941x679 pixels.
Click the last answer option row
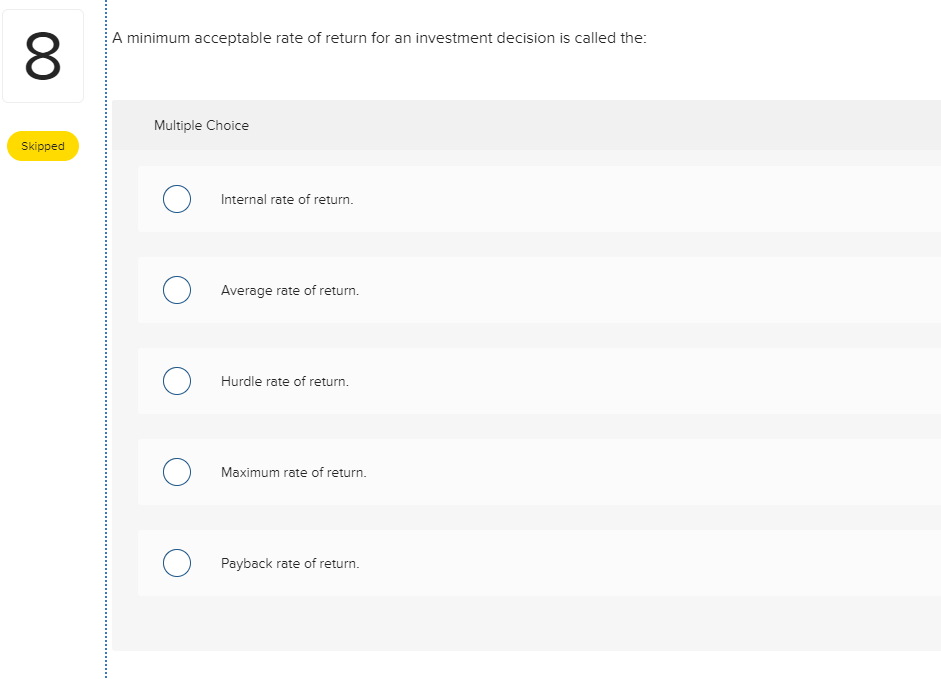[500, 562]
